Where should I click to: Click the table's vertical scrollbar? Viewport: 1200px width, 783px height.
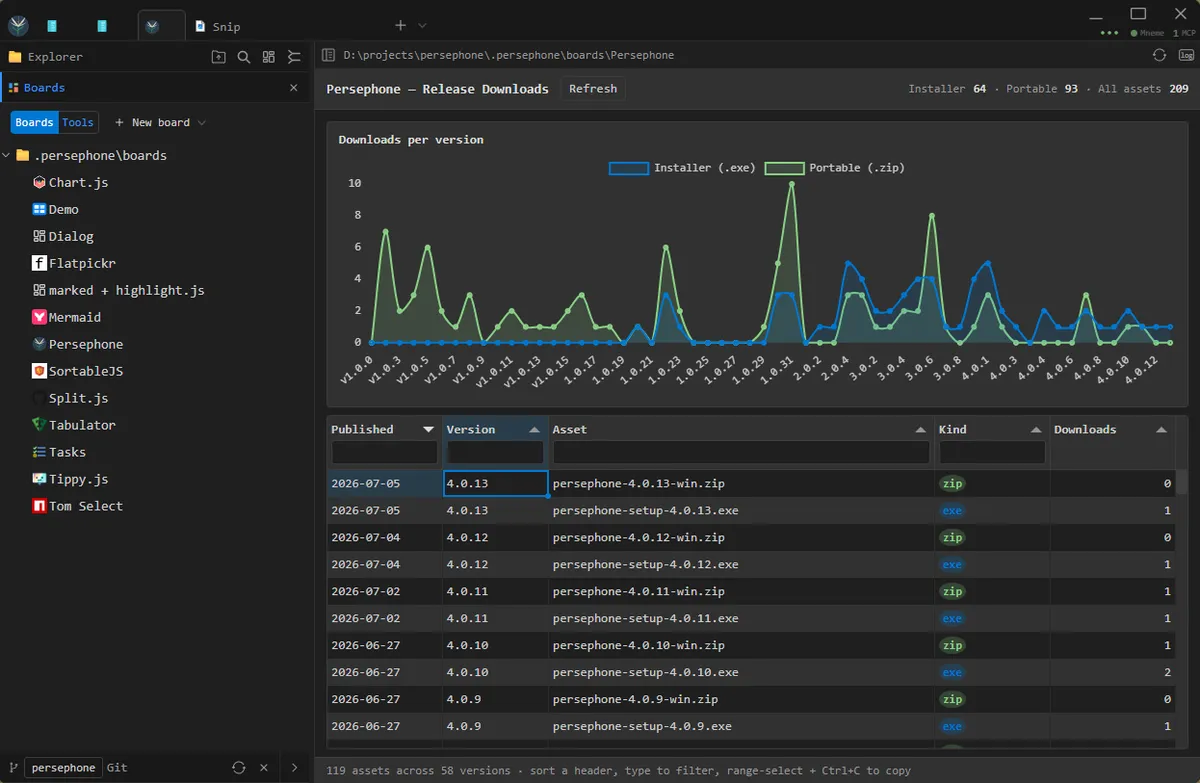[x=1182, y=610]
